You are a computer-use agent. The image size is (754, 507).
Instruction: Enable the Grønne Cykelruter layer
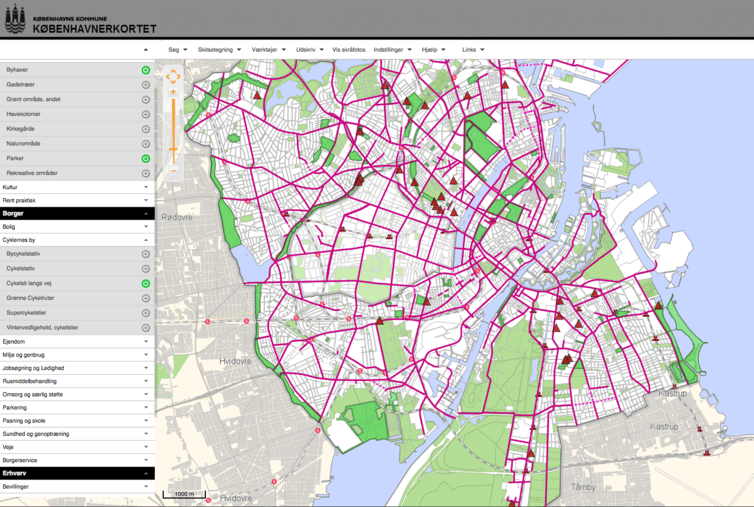tap(146, 298)
